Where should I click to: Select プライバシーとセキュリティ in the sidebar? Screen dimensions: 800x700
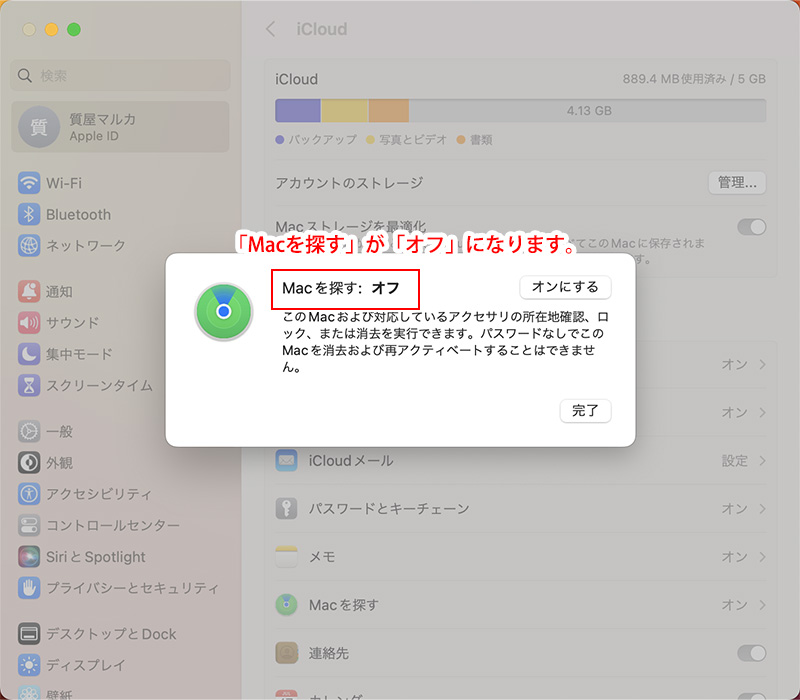[131, 588]
